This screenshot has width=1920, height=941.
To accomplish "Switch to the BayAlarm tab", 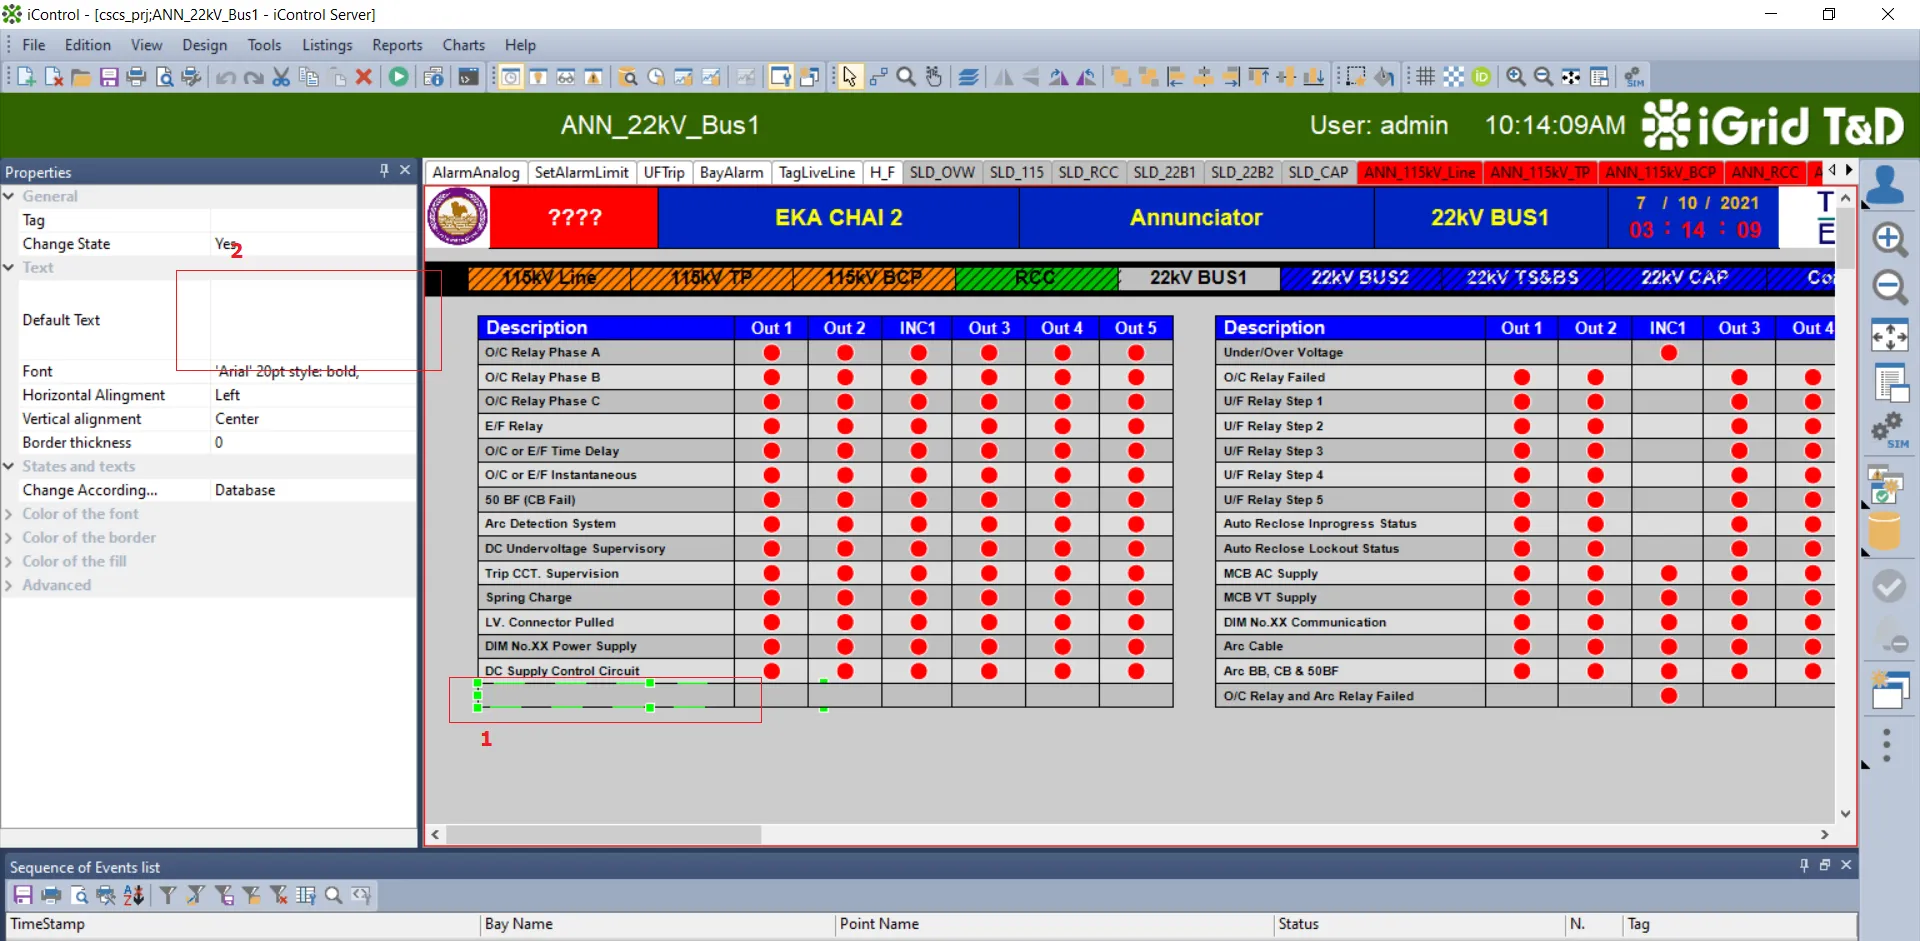I will [732, 172].
